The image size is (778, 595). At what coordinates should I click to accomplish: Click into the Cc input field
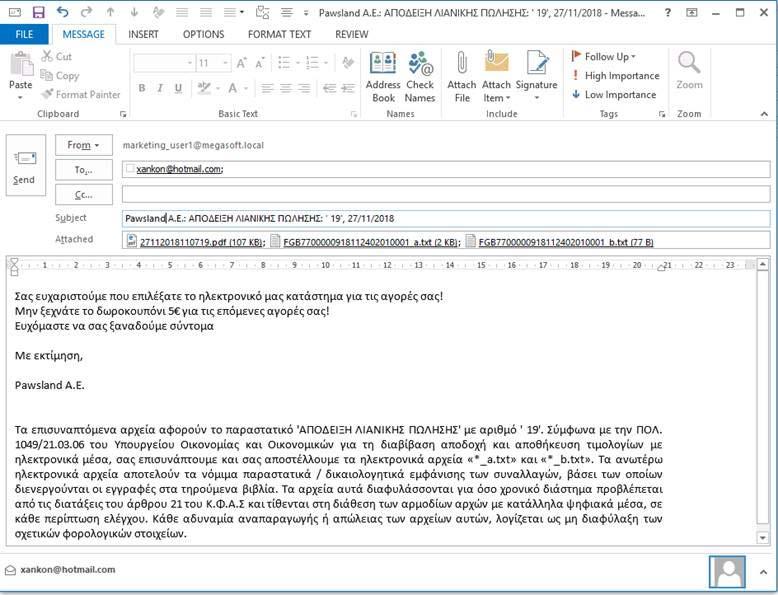click(446, 194)
